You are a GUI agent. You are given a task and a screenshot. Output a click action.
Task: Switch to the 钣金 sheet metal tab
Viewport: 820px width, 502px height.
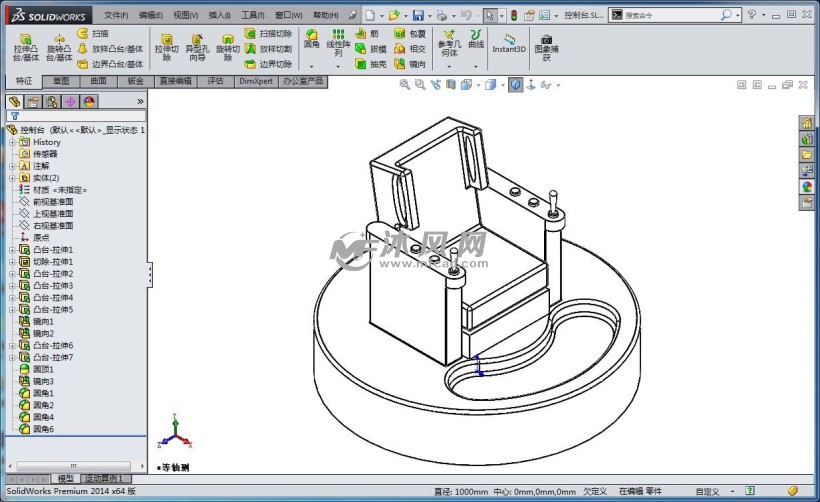tap(135, 81)
